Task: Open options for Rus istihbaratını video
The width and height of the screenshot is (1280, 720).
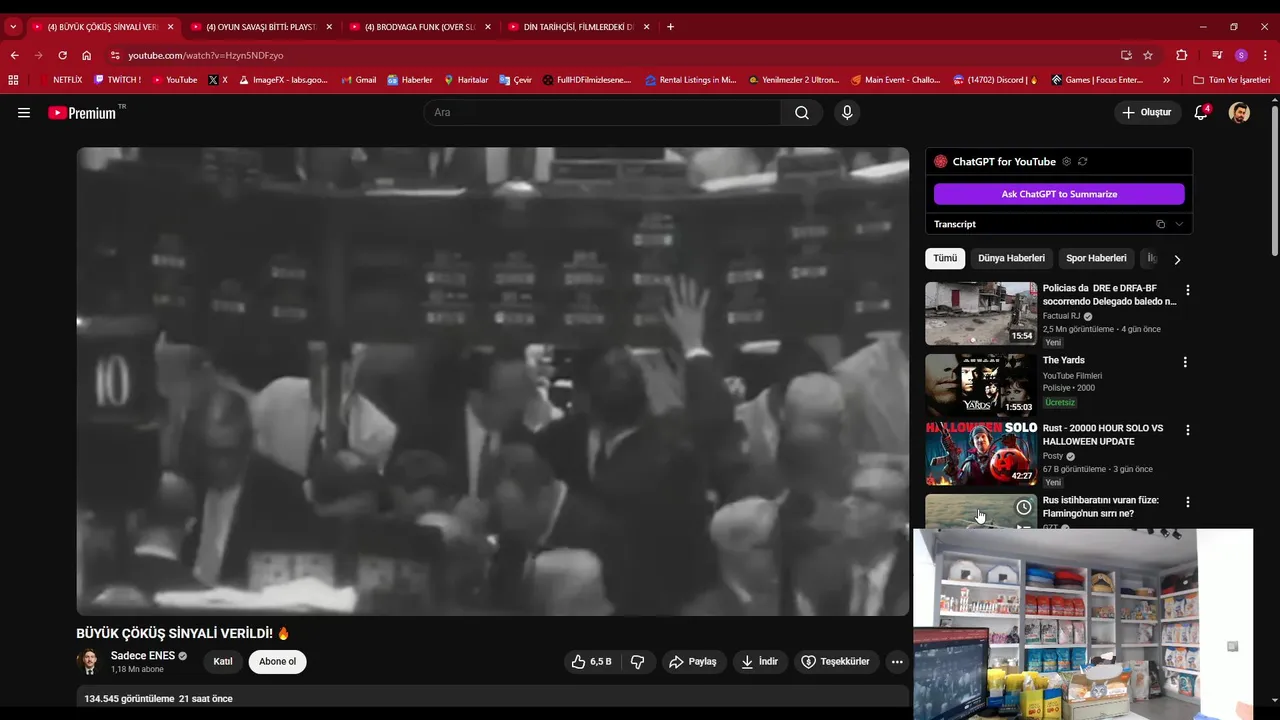Action: pyautogui.click(x=1188, y=502)
